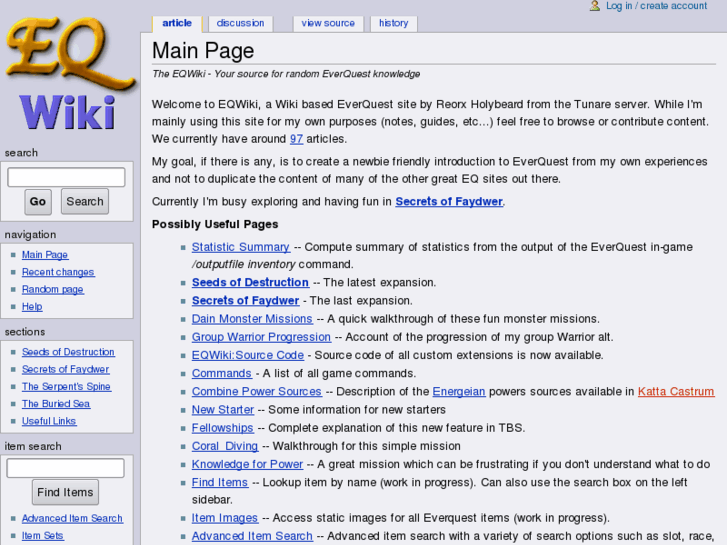Open Group Warrior Progression page
This screenshot has width=727, height=545.
(x=261, y=337)
